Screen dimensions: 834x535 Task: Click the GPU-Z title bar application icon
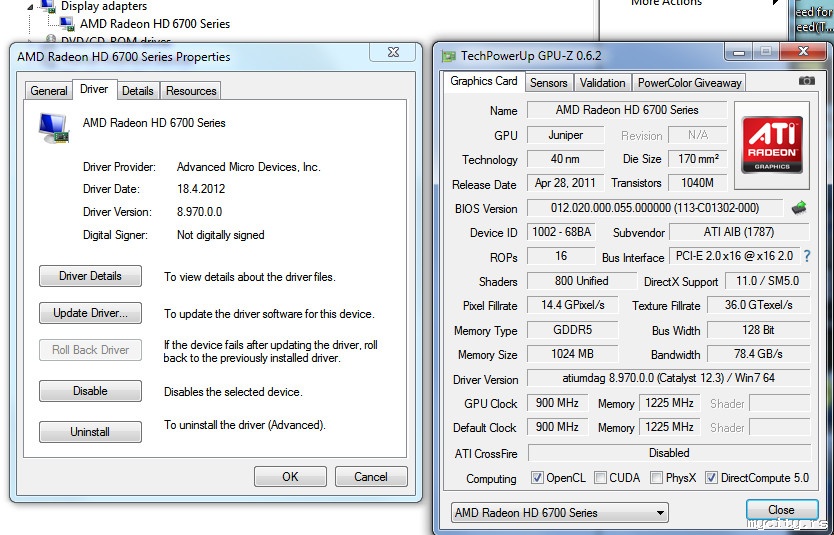449,56
